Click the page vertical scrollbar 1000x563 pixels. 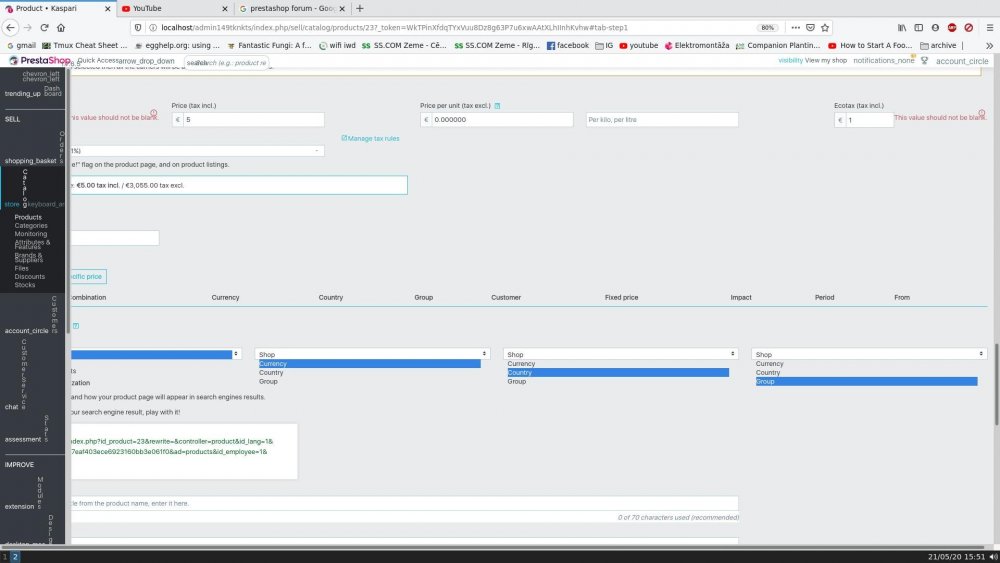coord(996,384)
